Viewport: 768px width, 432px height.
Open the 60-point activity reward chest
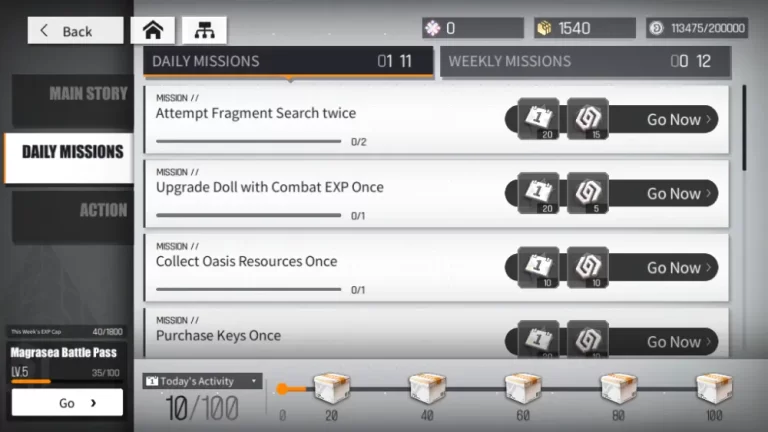tap(523, 388)
